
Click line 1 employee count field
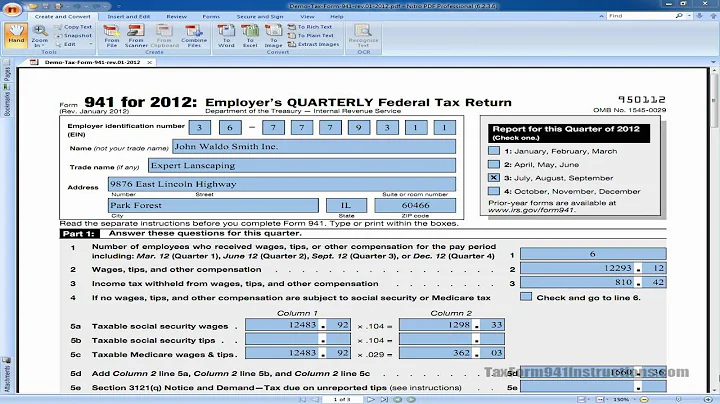(x=593, y=253)
